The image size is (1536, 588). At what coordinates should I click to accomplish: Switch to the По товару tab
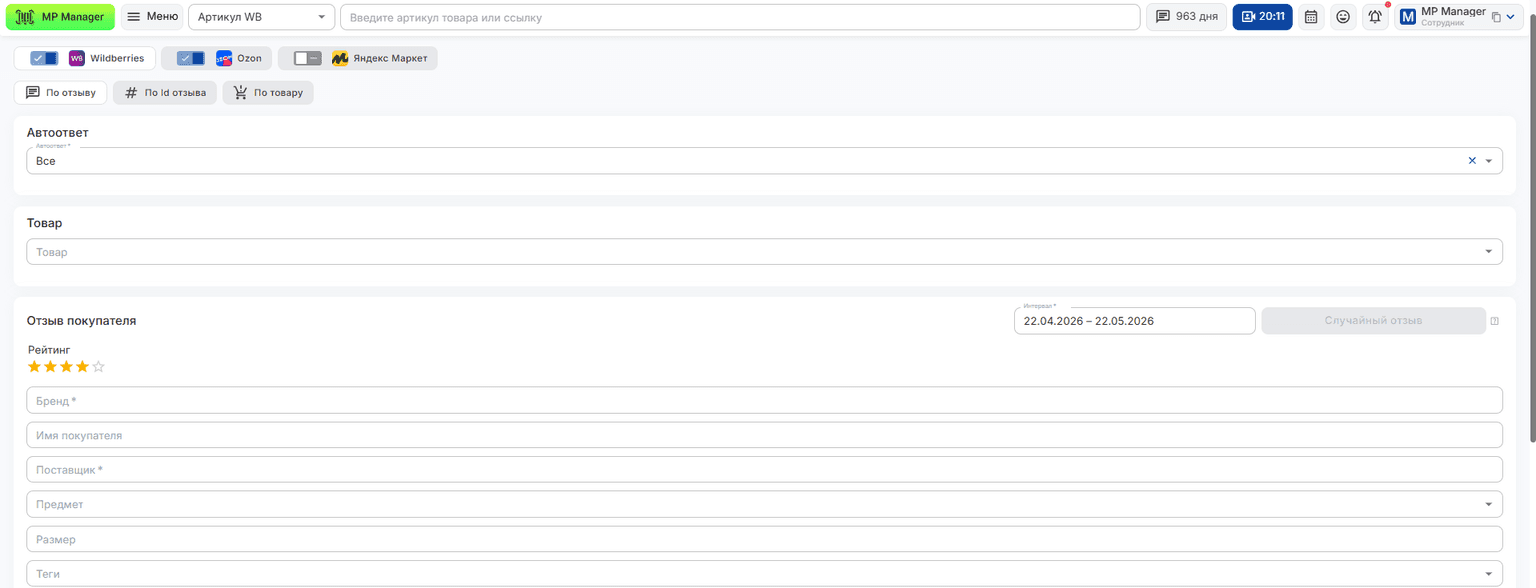[x=268, y=93]
